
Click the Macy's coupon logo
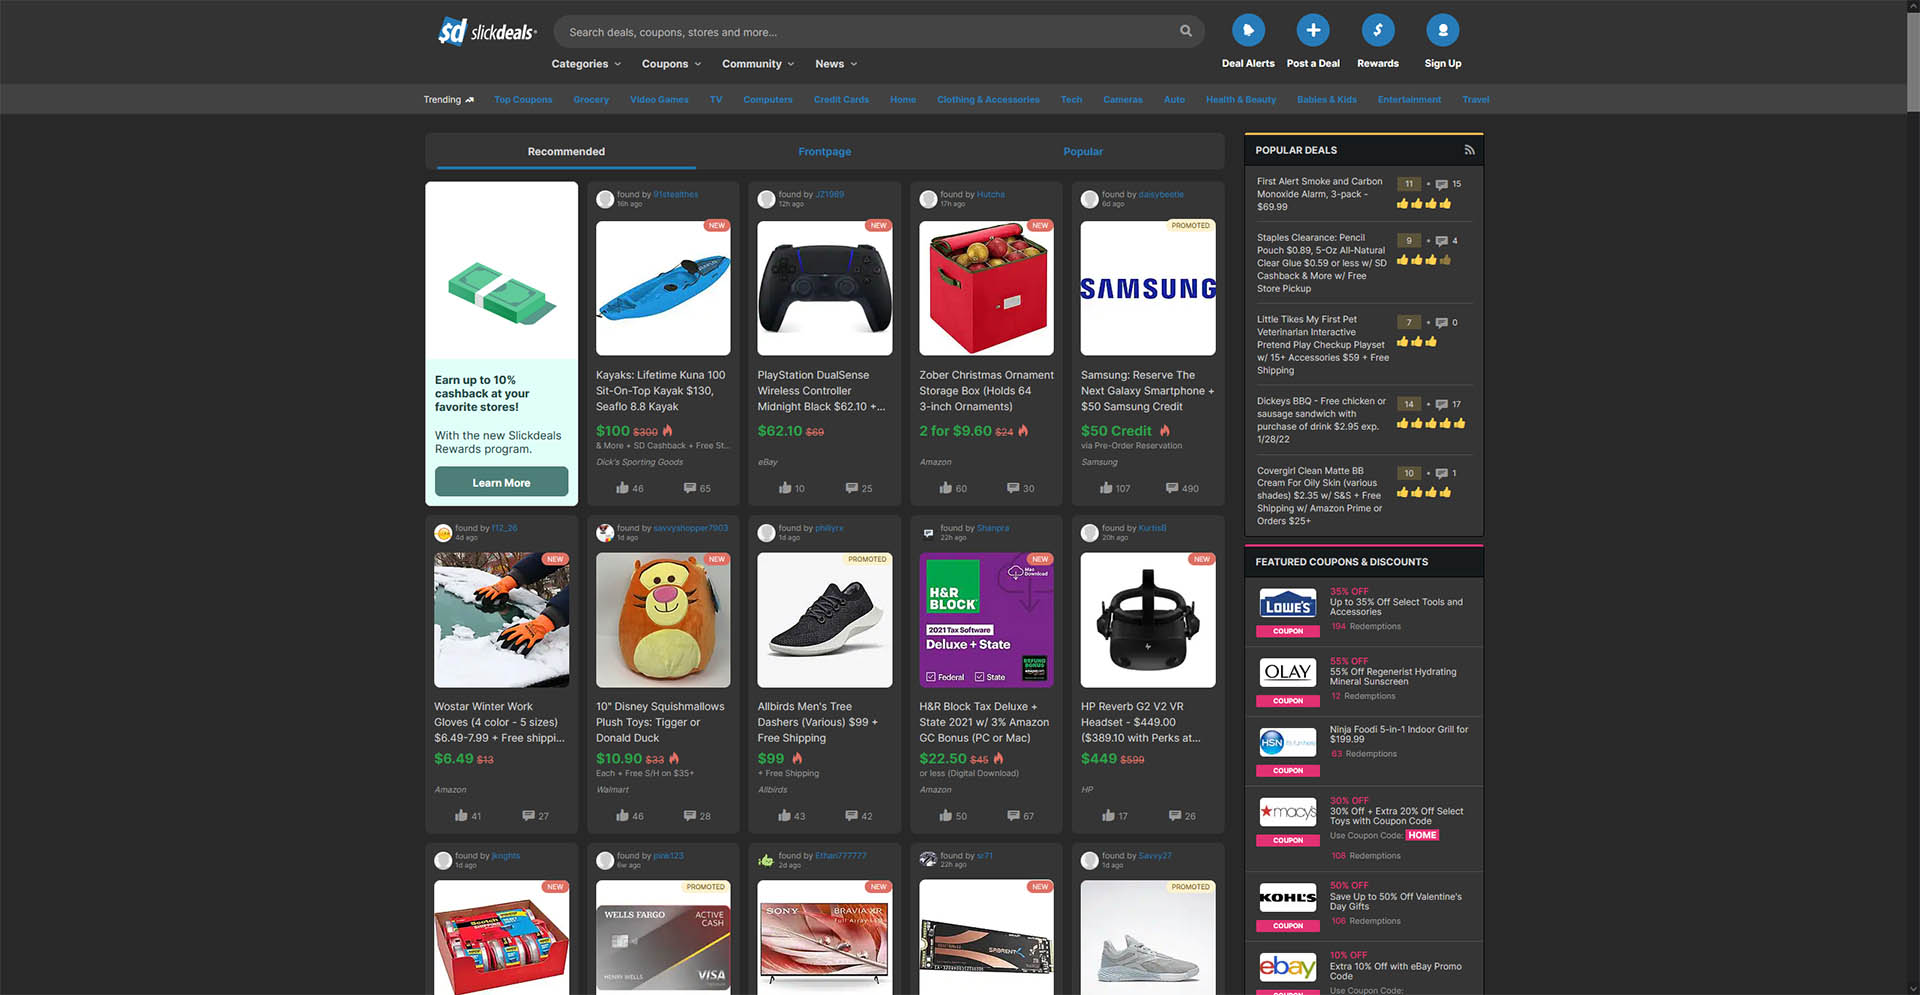click(x=1288, y=812)
